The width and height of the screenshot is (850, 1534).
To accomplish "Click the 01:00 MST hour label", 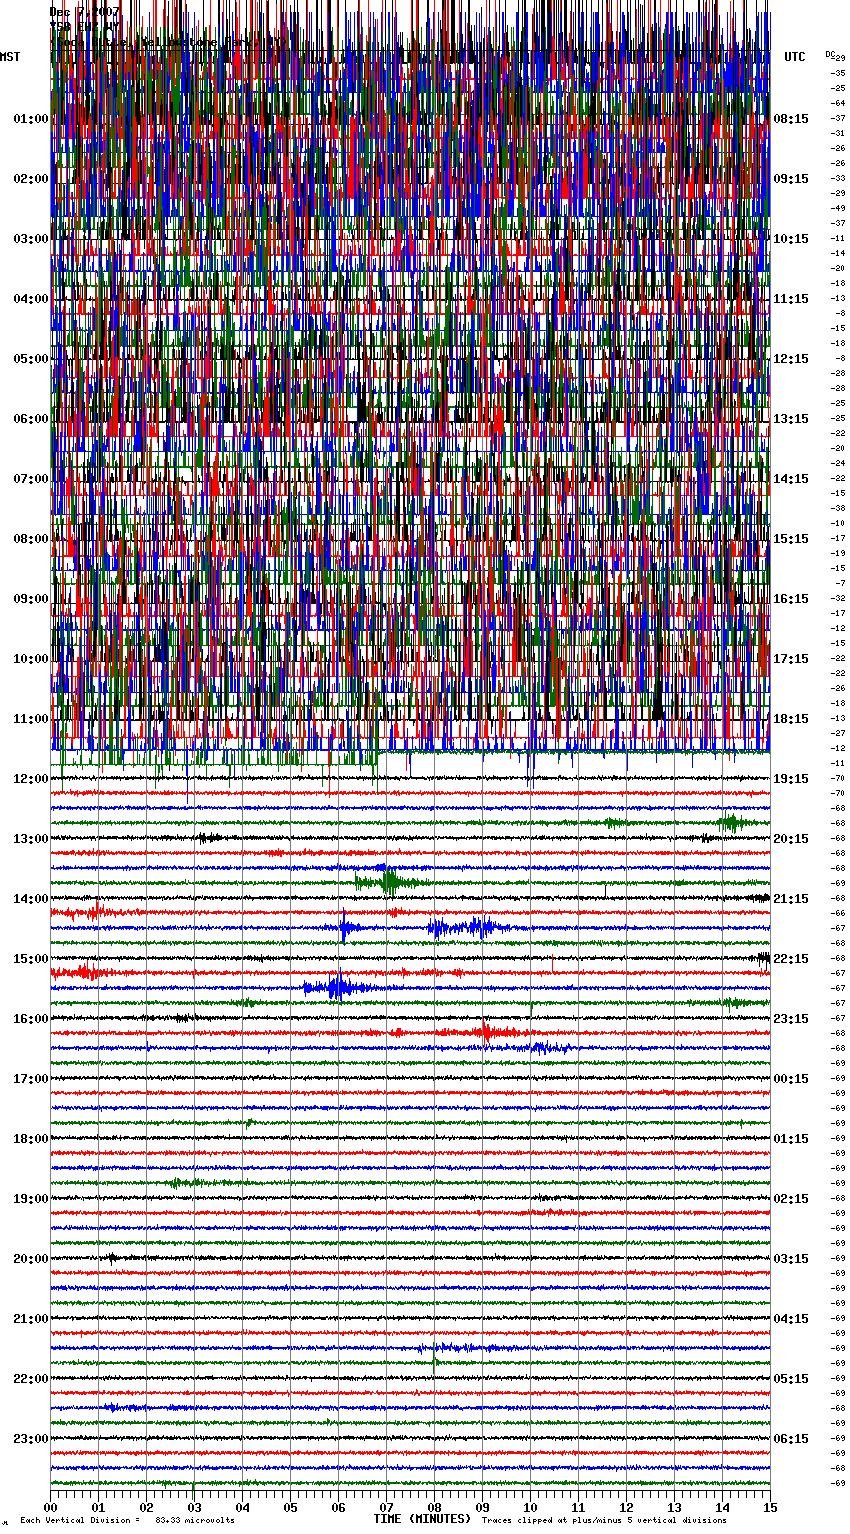I will 31,119.
